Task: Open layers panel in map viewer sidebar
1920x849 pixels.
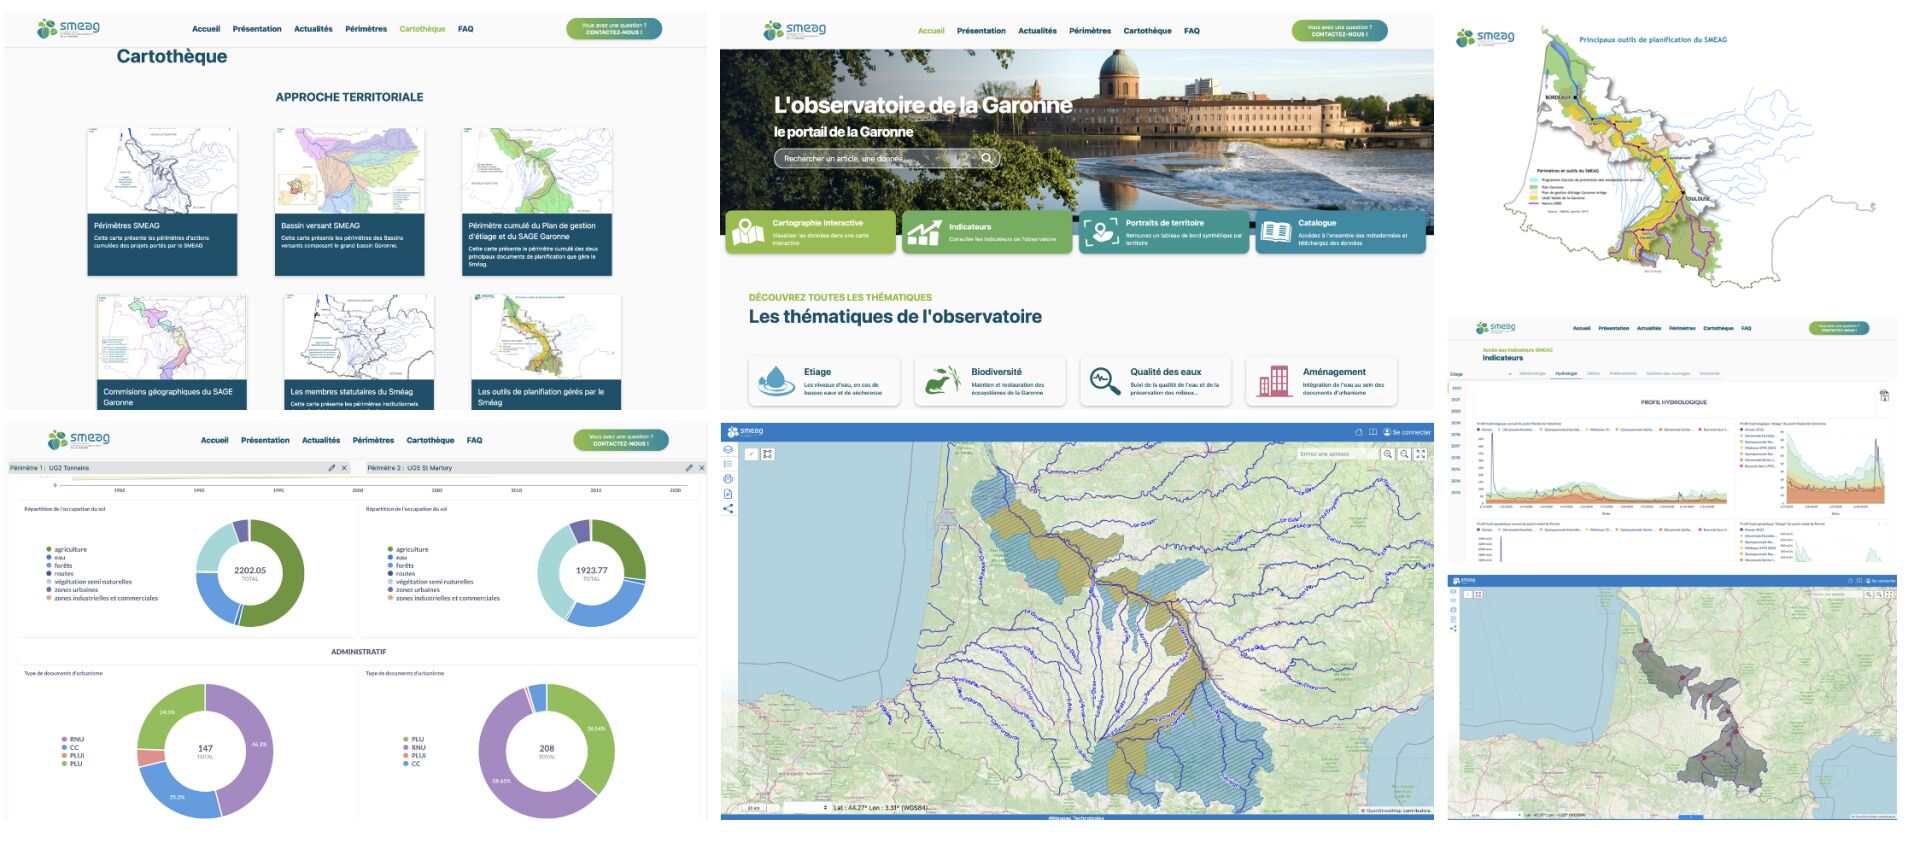Action: point(728,450)
